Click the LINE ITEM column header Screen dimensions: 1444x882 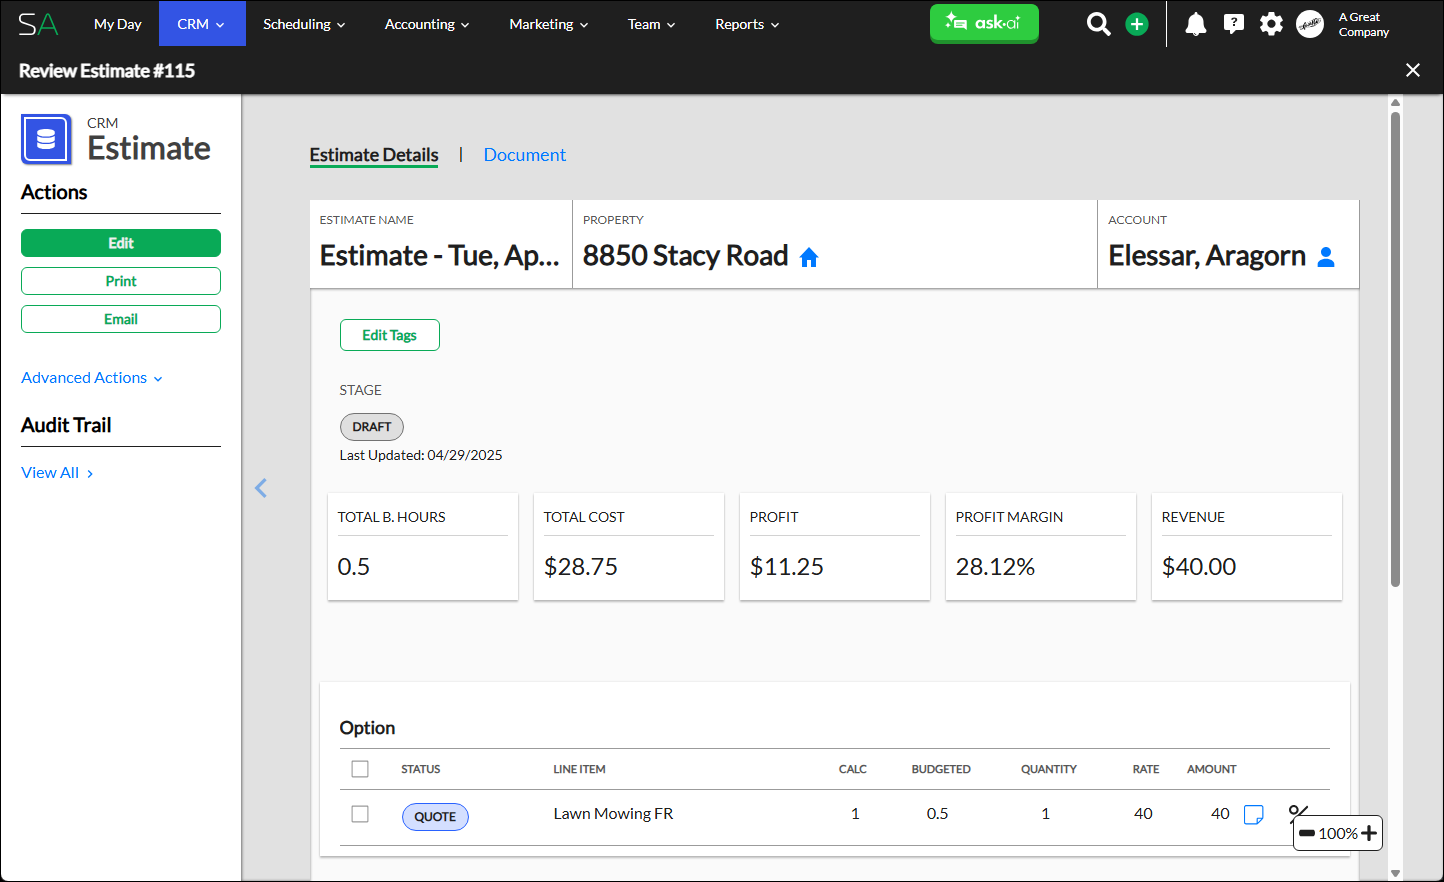click(579, 769)
